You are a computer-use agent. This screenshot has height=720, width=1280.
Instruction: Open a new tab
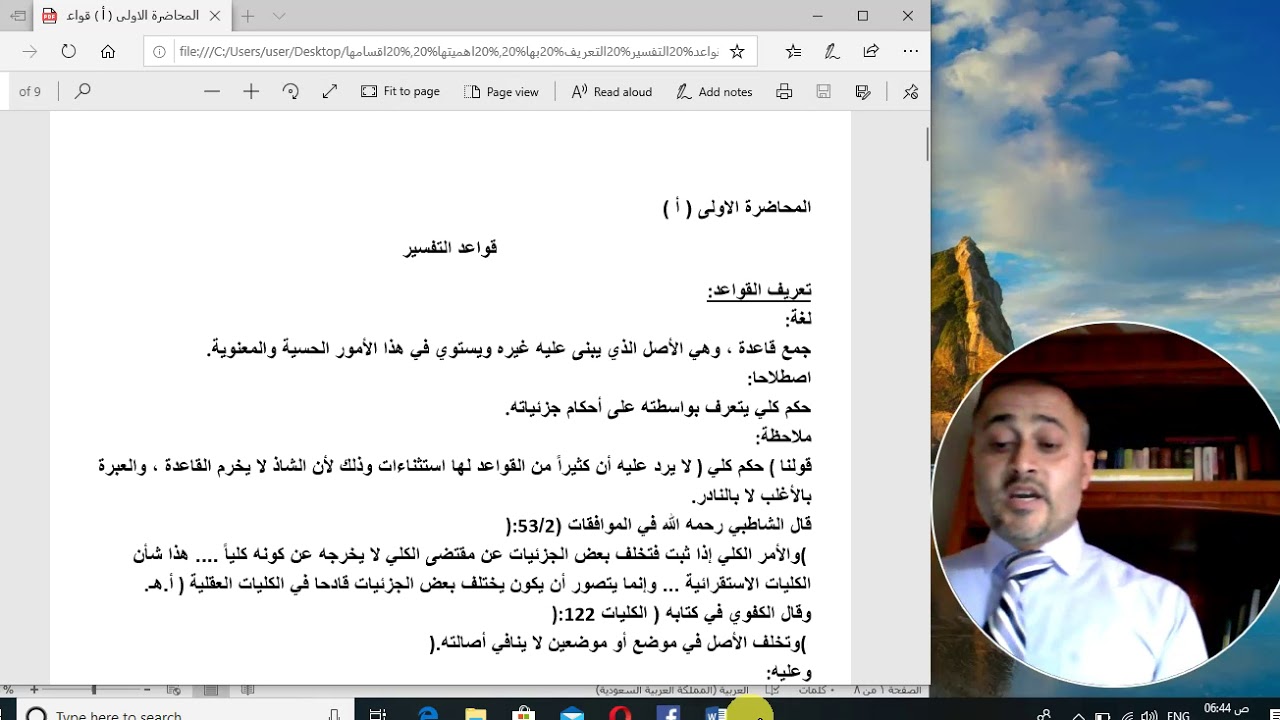248,16
